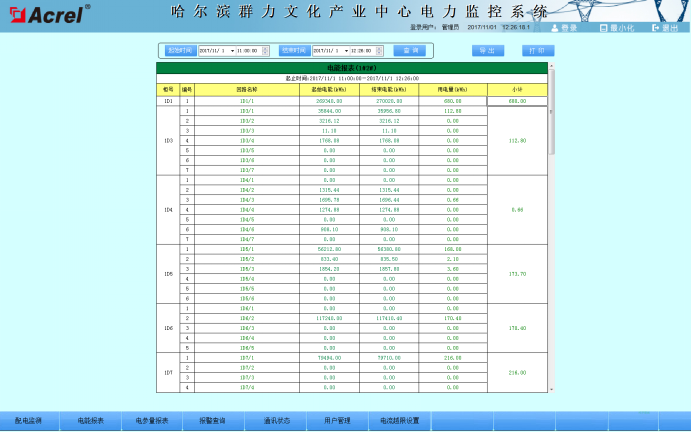Adjust the end time 12:26:00 spinner
This screenshot has width=691, height=432.
tap(379, 51)
